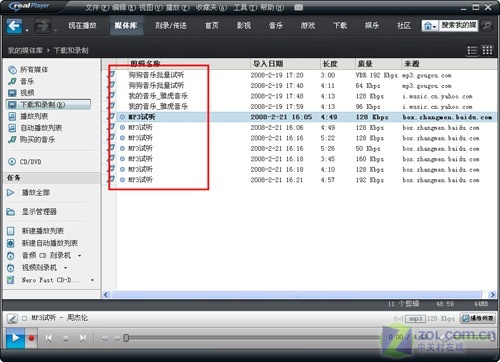
Task: Switch to grid thumbnail view icon
Action: point(487,50)
